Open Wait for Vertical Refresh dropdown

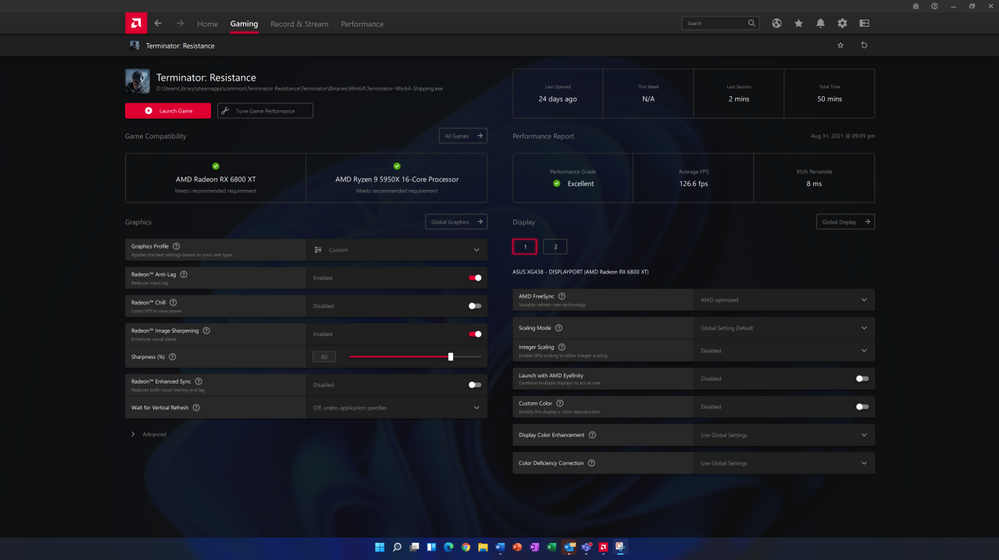397,408
